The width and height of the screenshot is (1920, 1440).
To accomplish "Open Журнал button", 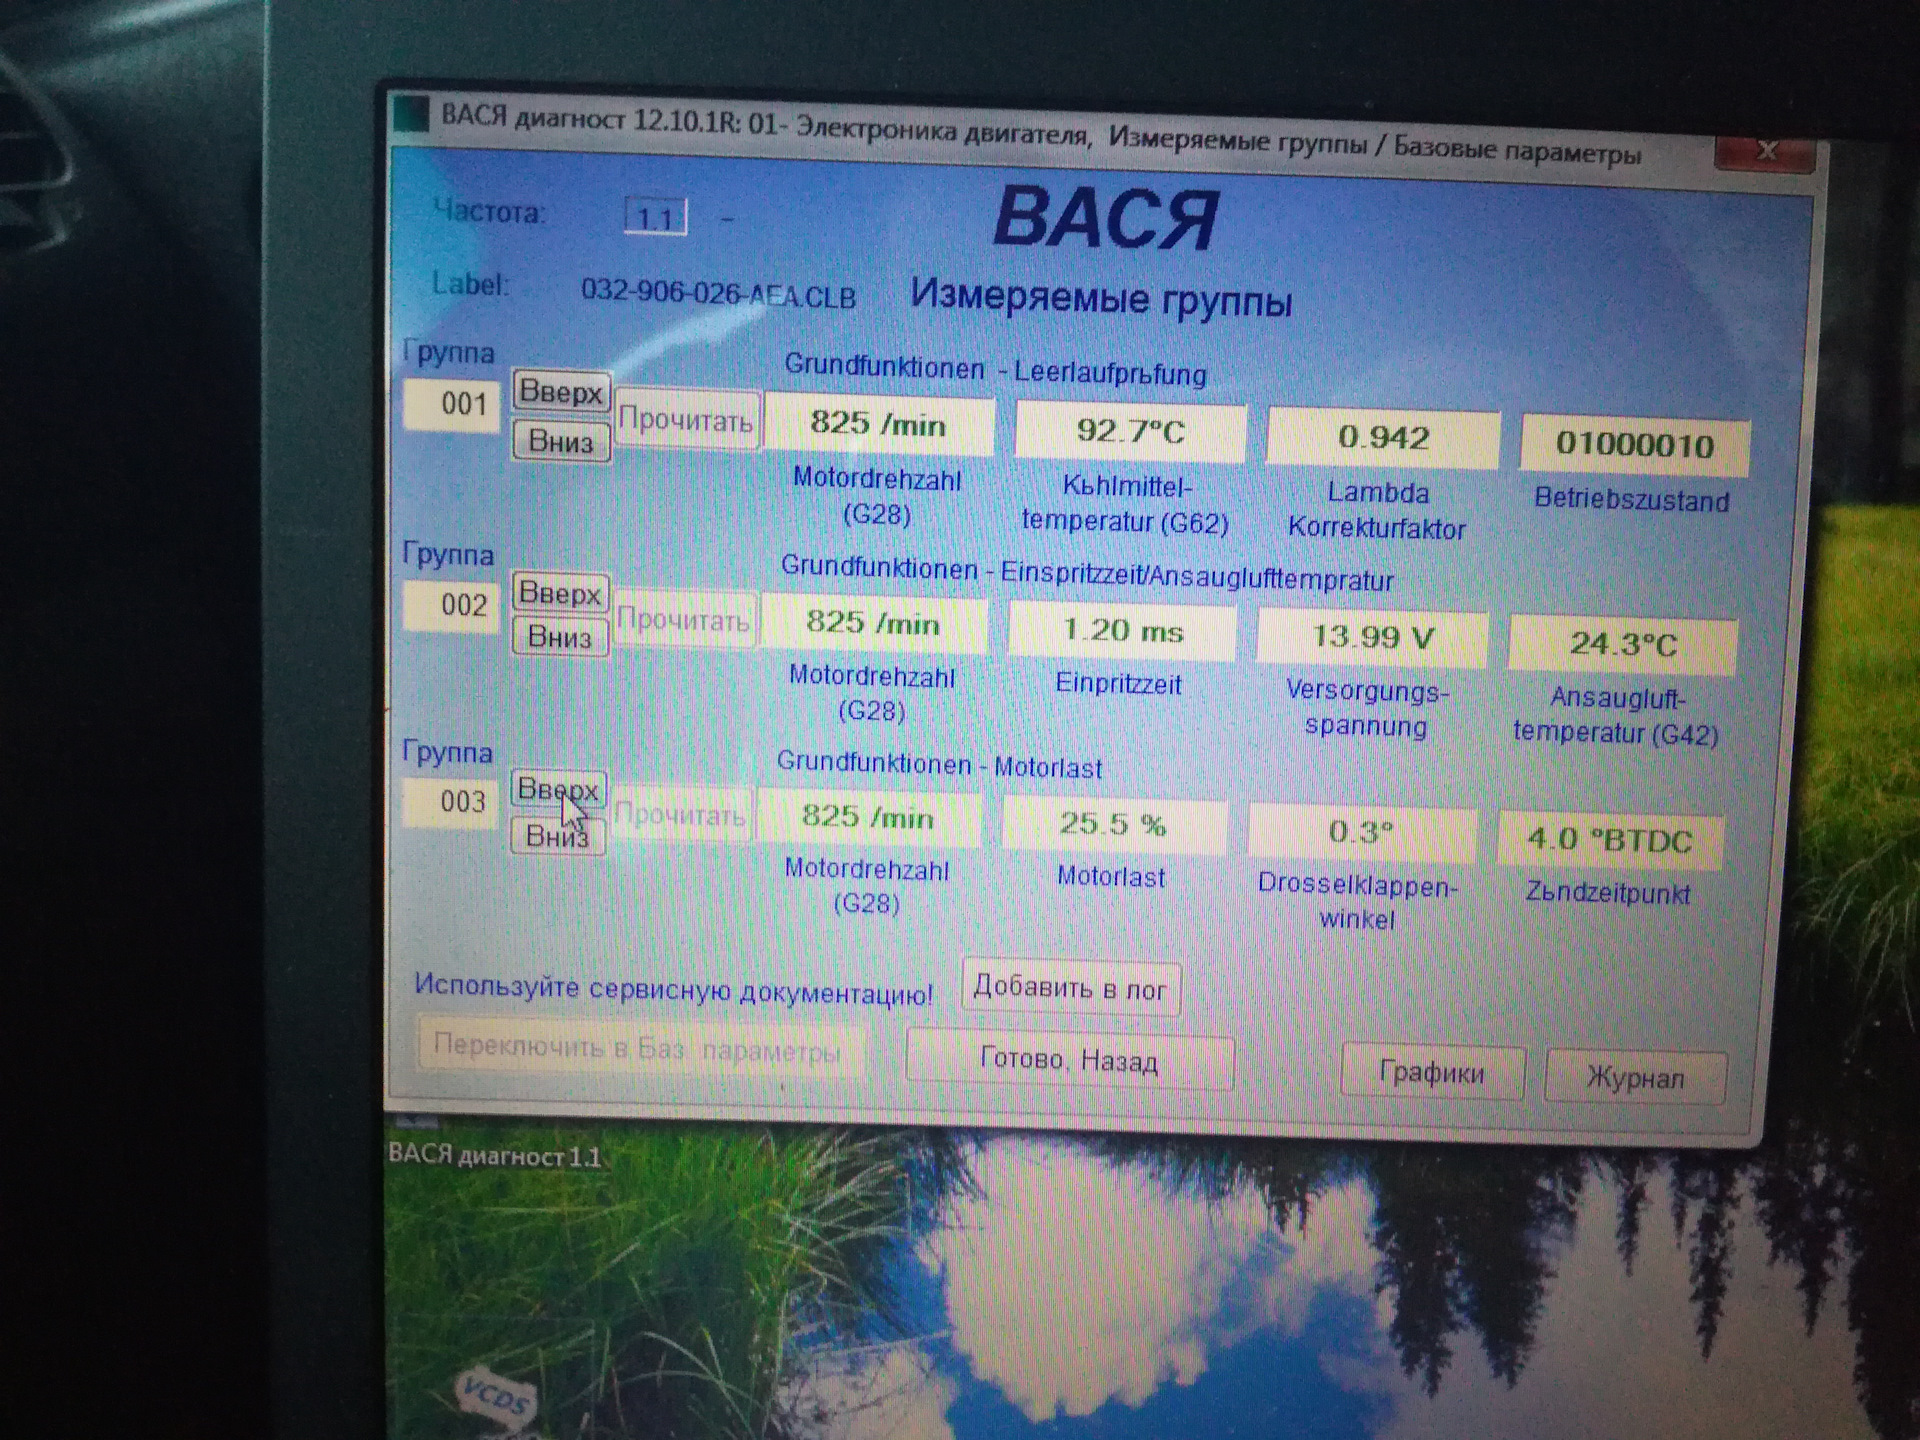I will pos(1636,1077).
